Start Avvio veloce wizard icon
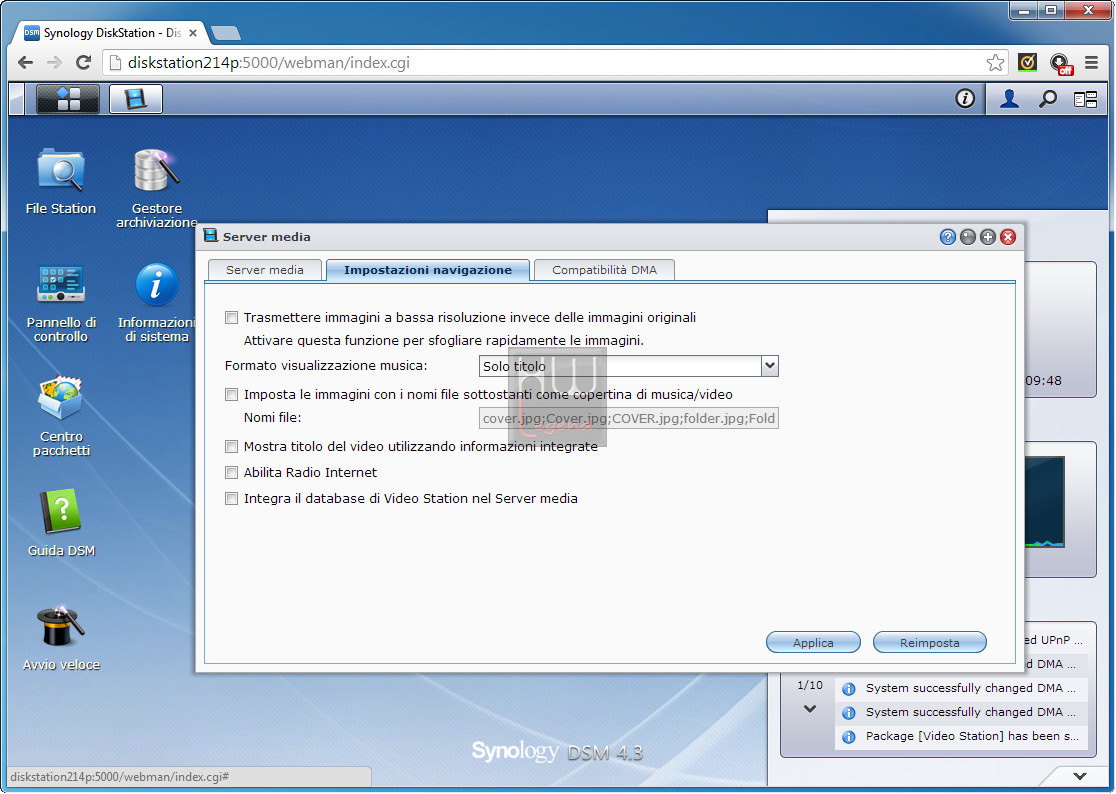 (x=61, y=637)
